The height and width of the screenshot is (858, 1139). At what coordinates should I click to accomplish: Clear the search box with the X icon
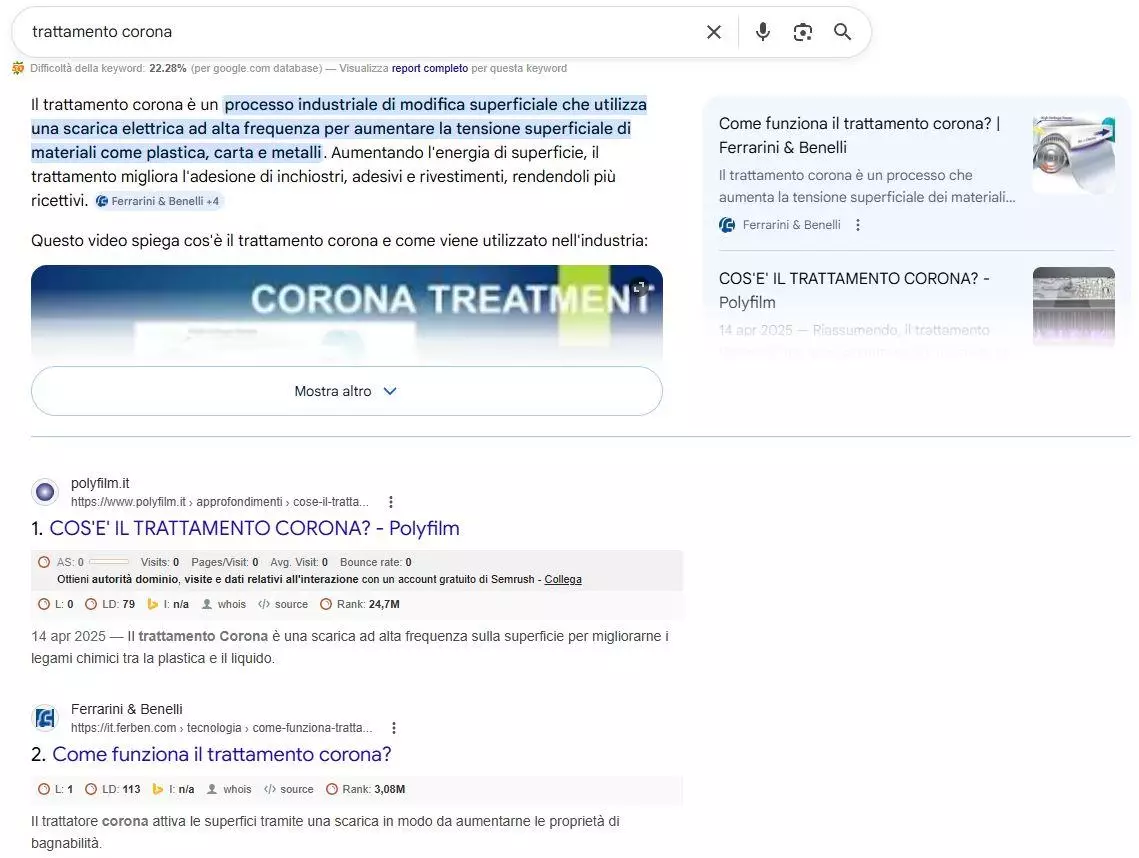pyautogui.click(x=714, y=32)
